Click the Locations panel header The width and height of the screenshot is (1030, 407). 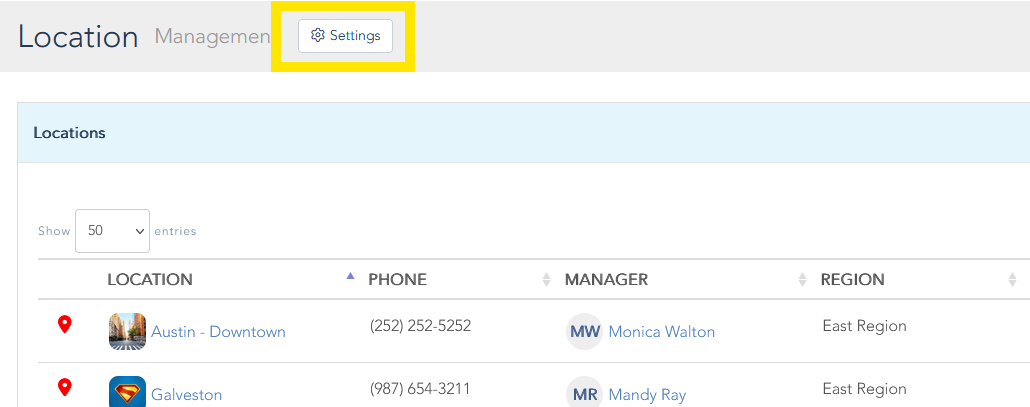[69, 132]
